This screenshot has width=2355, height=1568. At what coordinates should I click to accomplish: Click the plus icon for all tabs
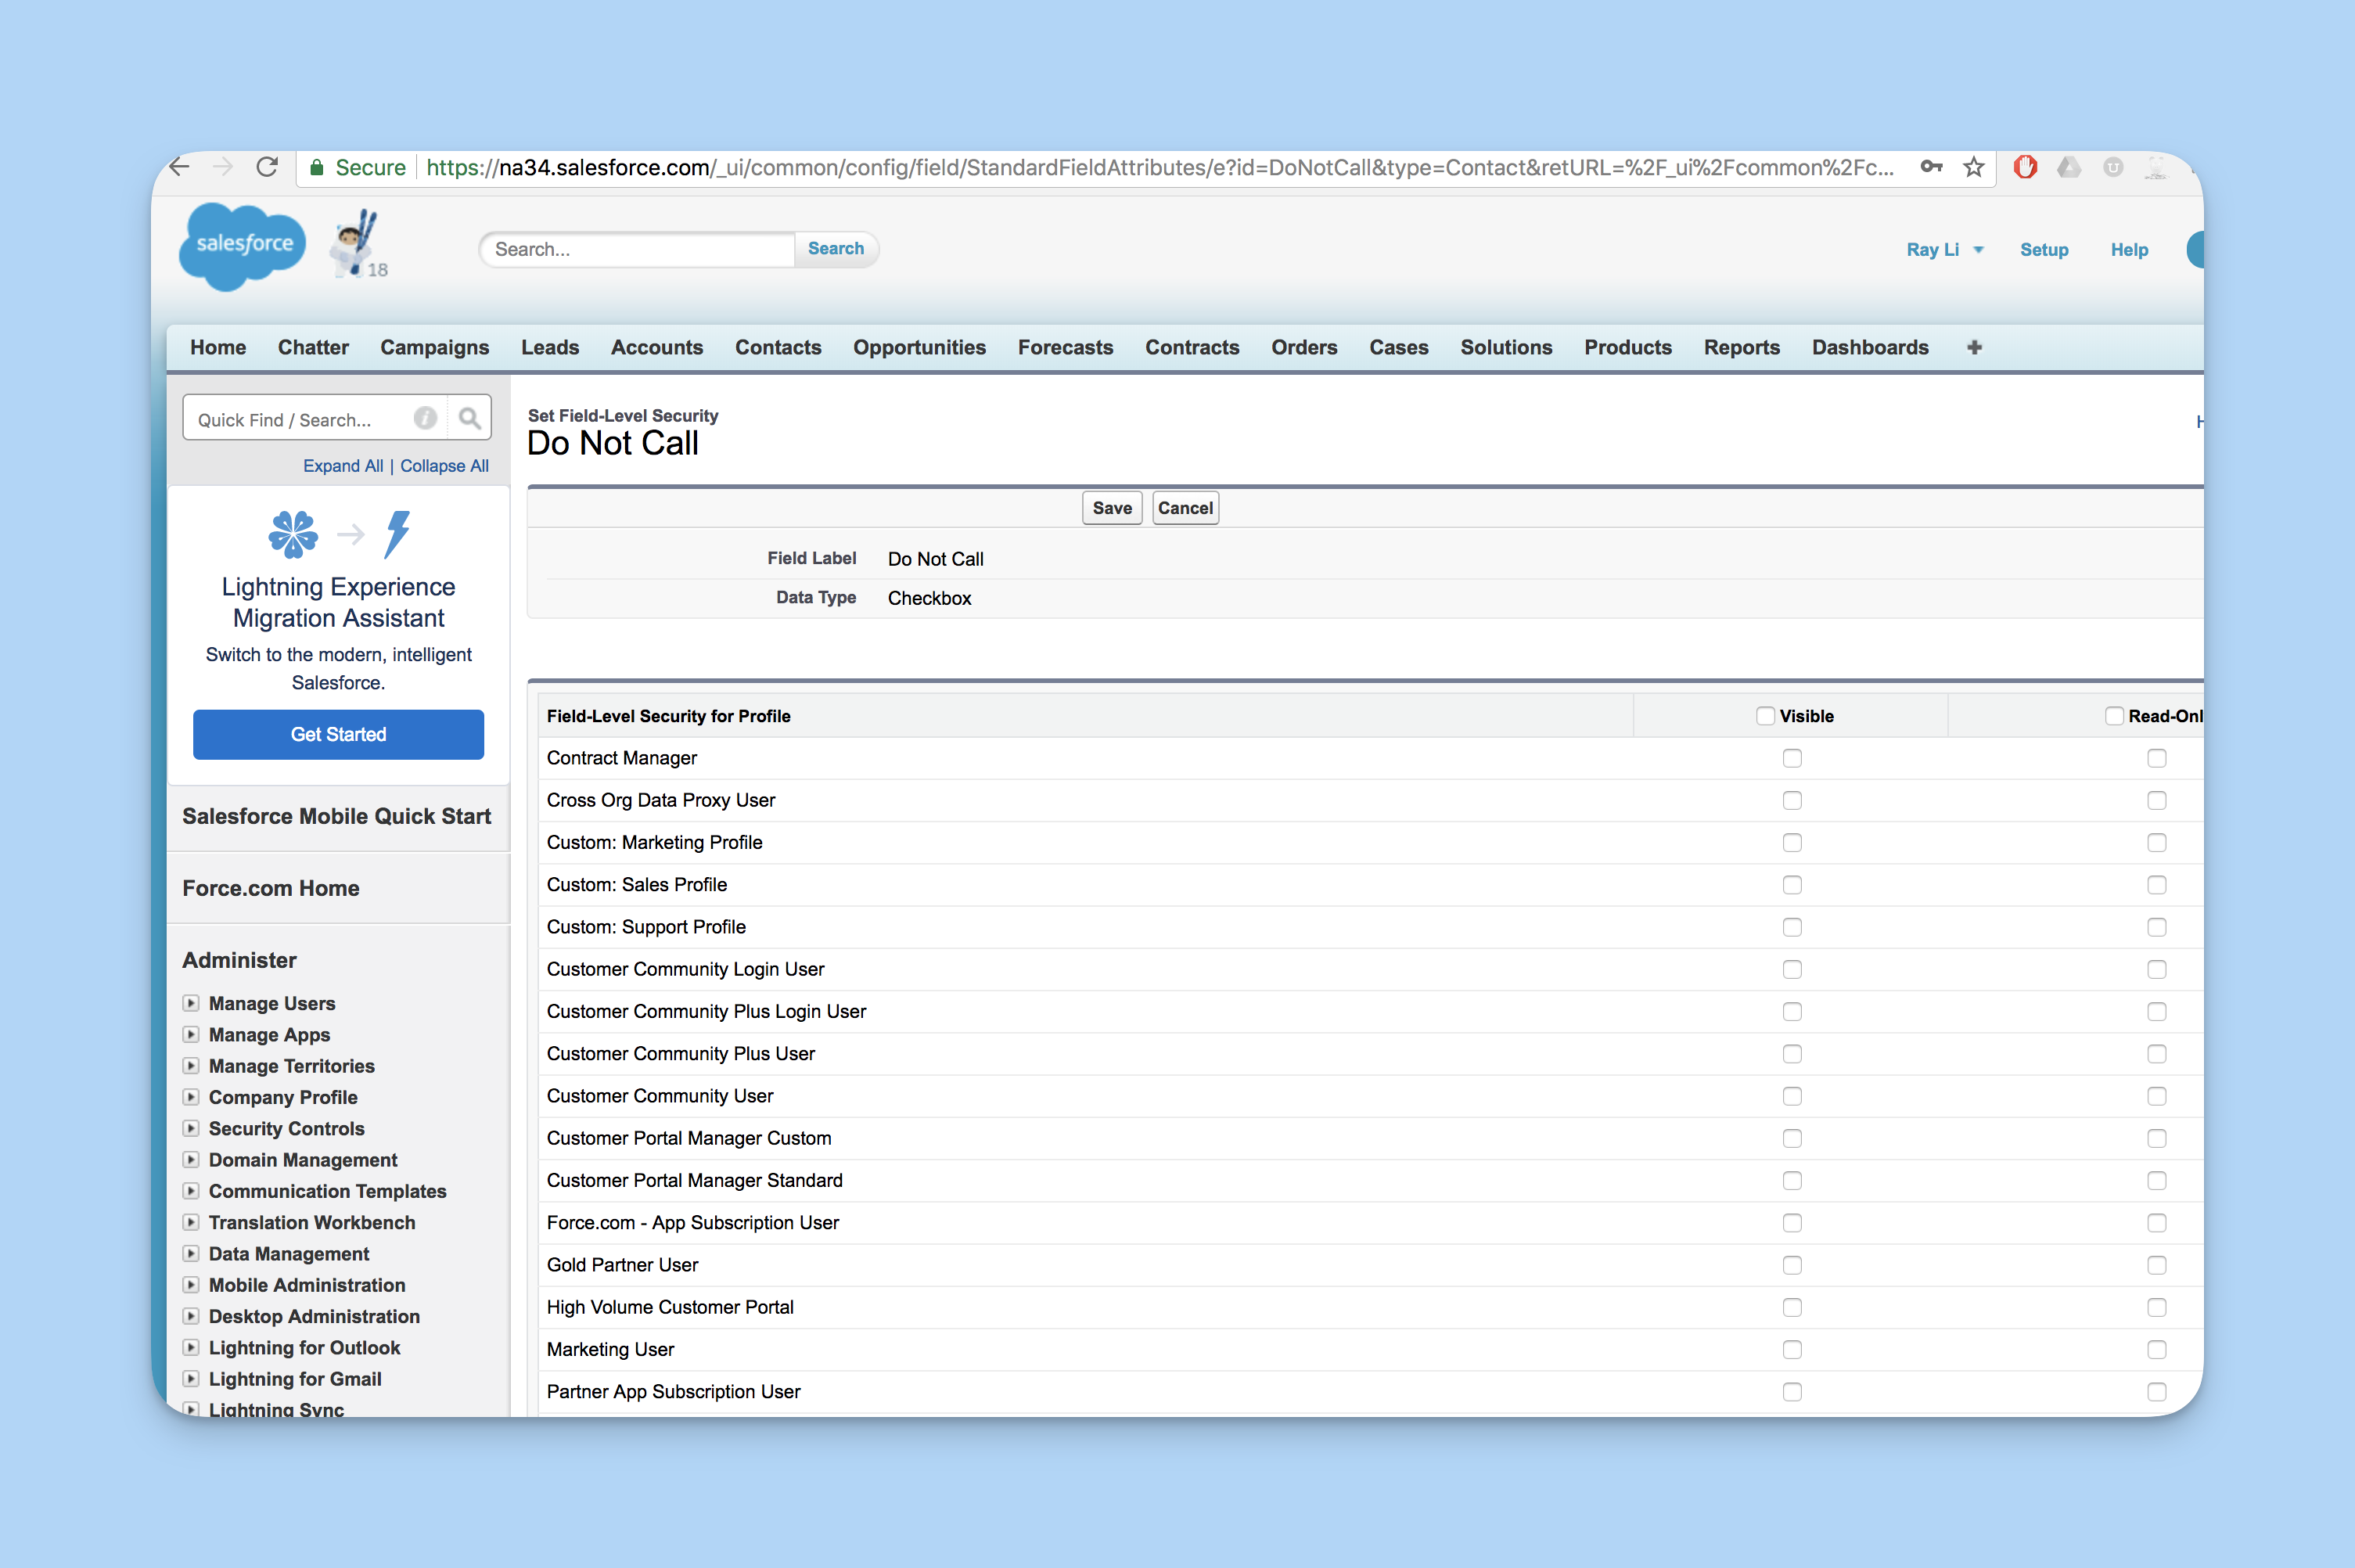[x=1974, y=347]
